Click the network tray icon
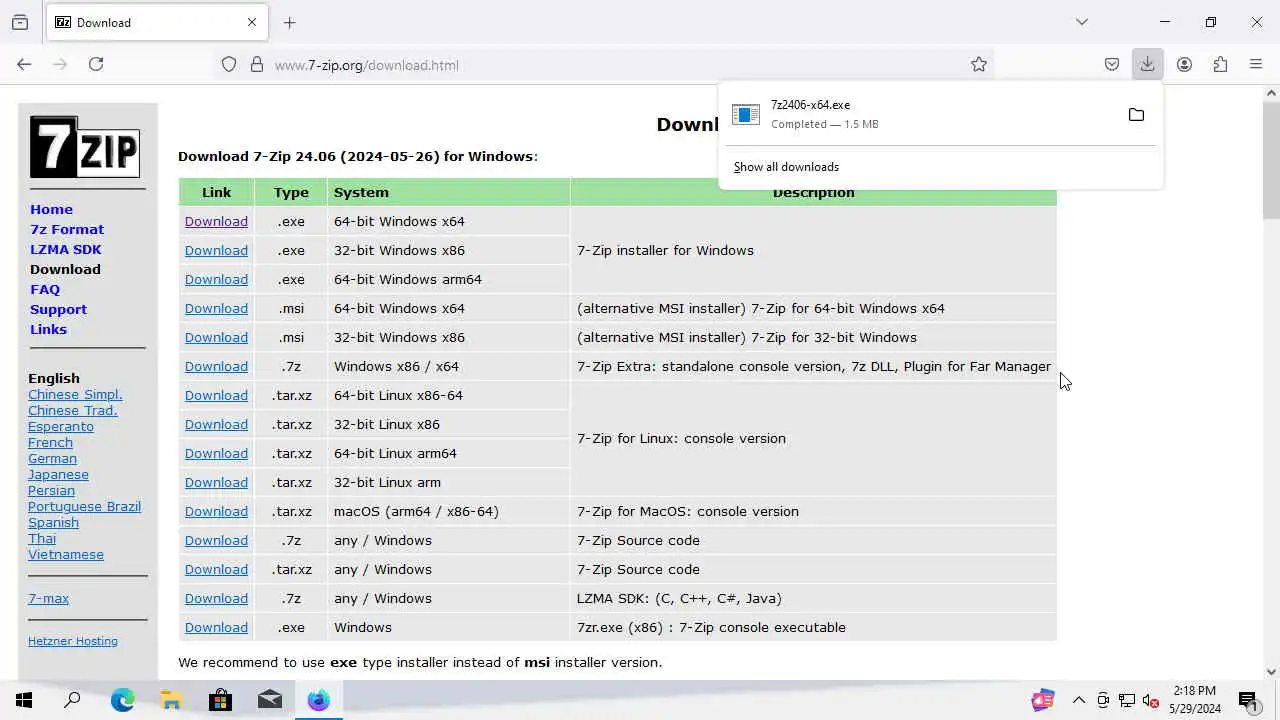This screenshot has height=720, width=1280. pyautogui.click(x=1127, y=700)
